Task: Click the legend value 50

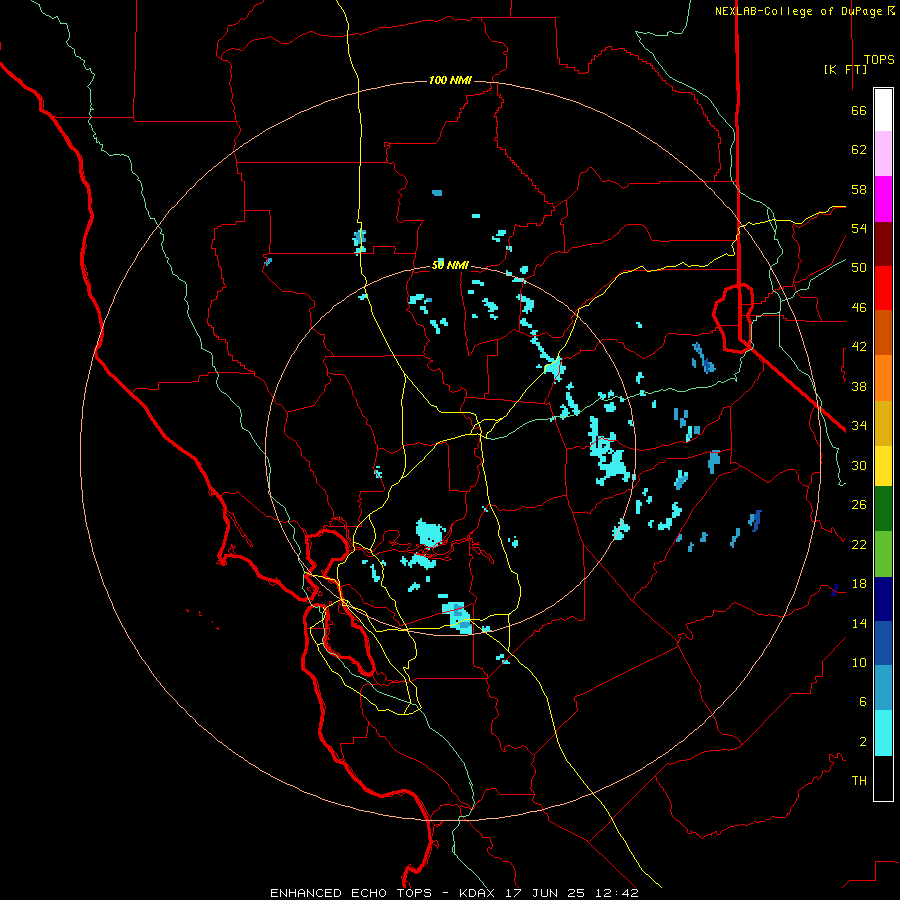Action: click(859, 268)
